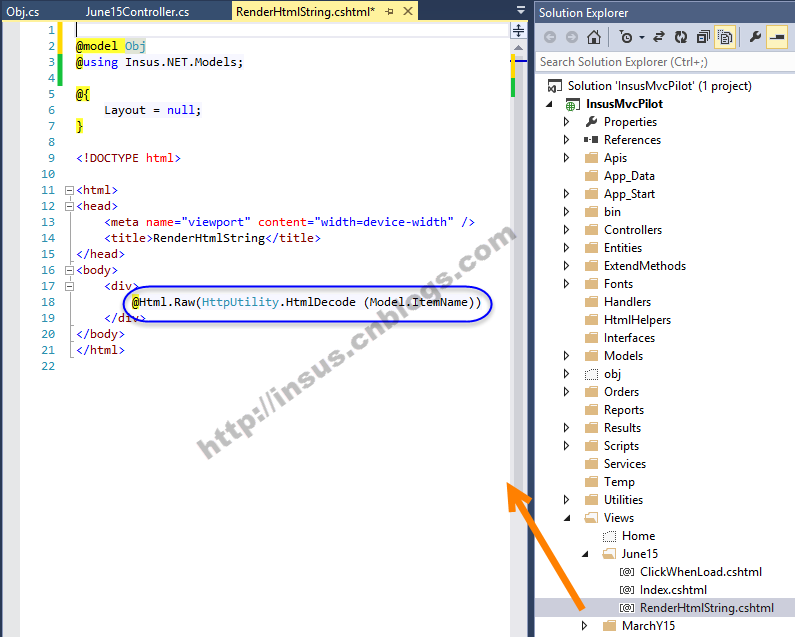Viewport: 795px width, 637px height.
Task: Click the editor split-window handle icon
Action: pos(518,31)
